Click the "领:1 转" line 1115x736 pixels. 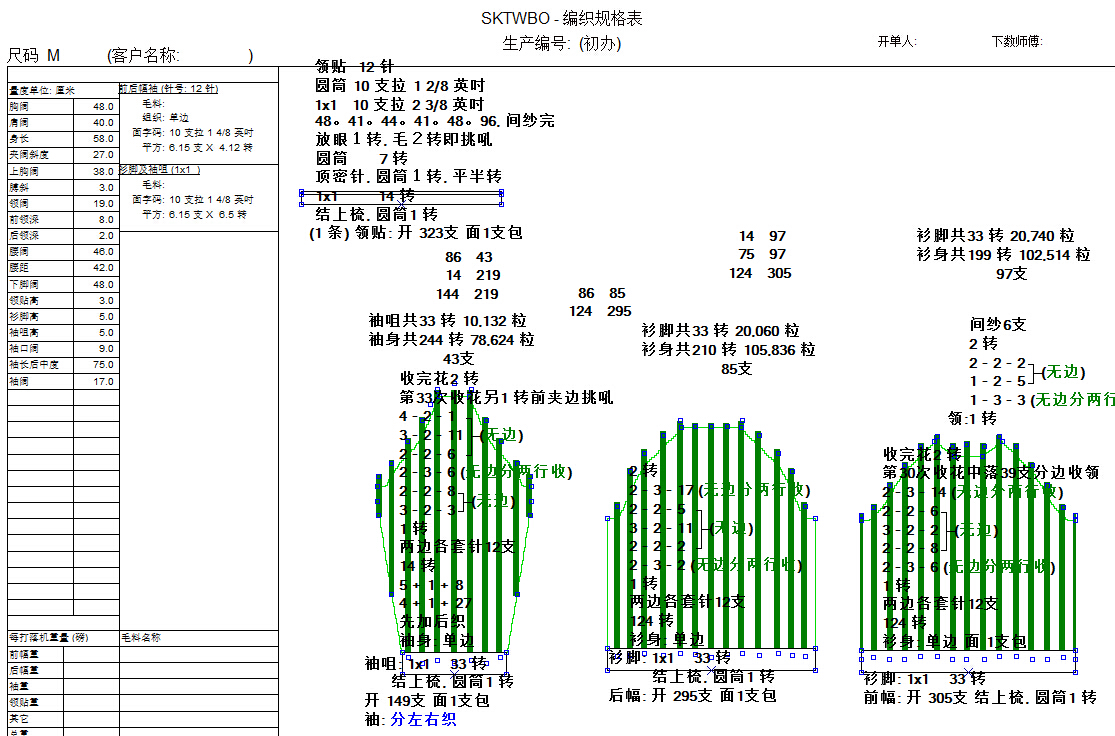(x=972, y=418)
